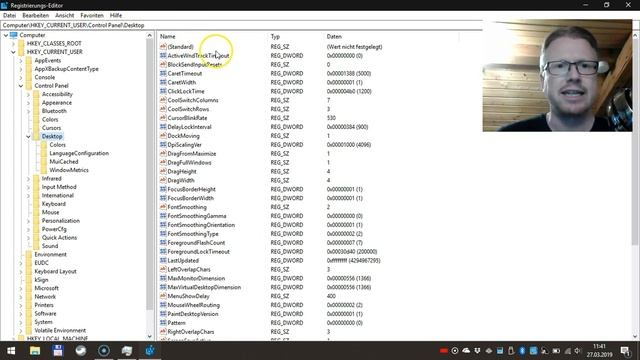Viewport: 640px width, 360px height.
Task: Expand the AppEvents key arrow
Action: (x=21, y=60)
